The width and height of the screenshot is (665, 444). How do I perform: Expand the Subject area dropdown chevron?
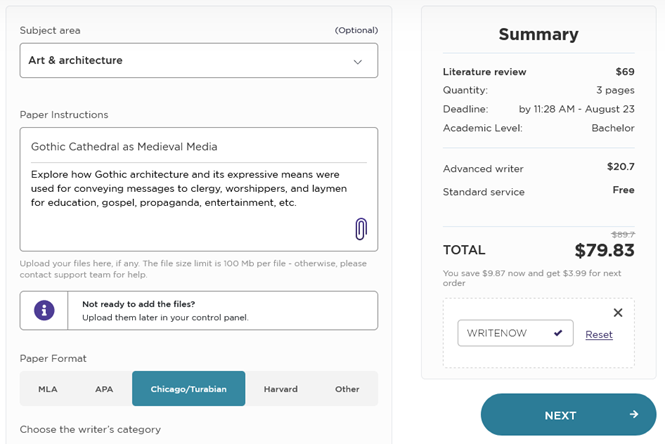click(x=358, y=62)
